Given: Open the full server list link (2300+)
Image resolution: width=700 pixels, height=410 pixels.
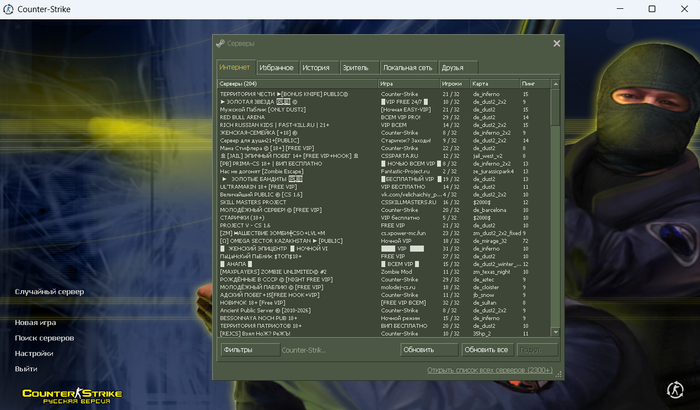Looking at the screenshot, I should pyautogui.click(x=489, y=370).
